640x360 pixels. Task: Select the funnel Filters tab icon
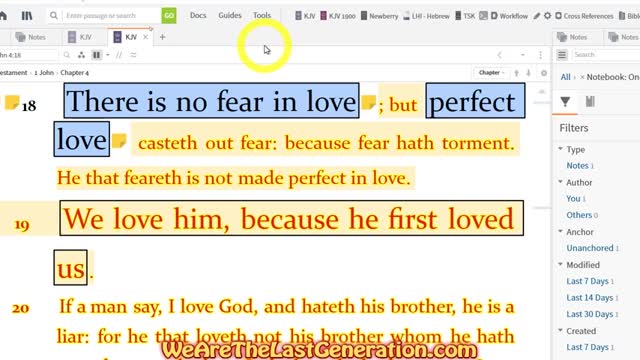[565, 101]
